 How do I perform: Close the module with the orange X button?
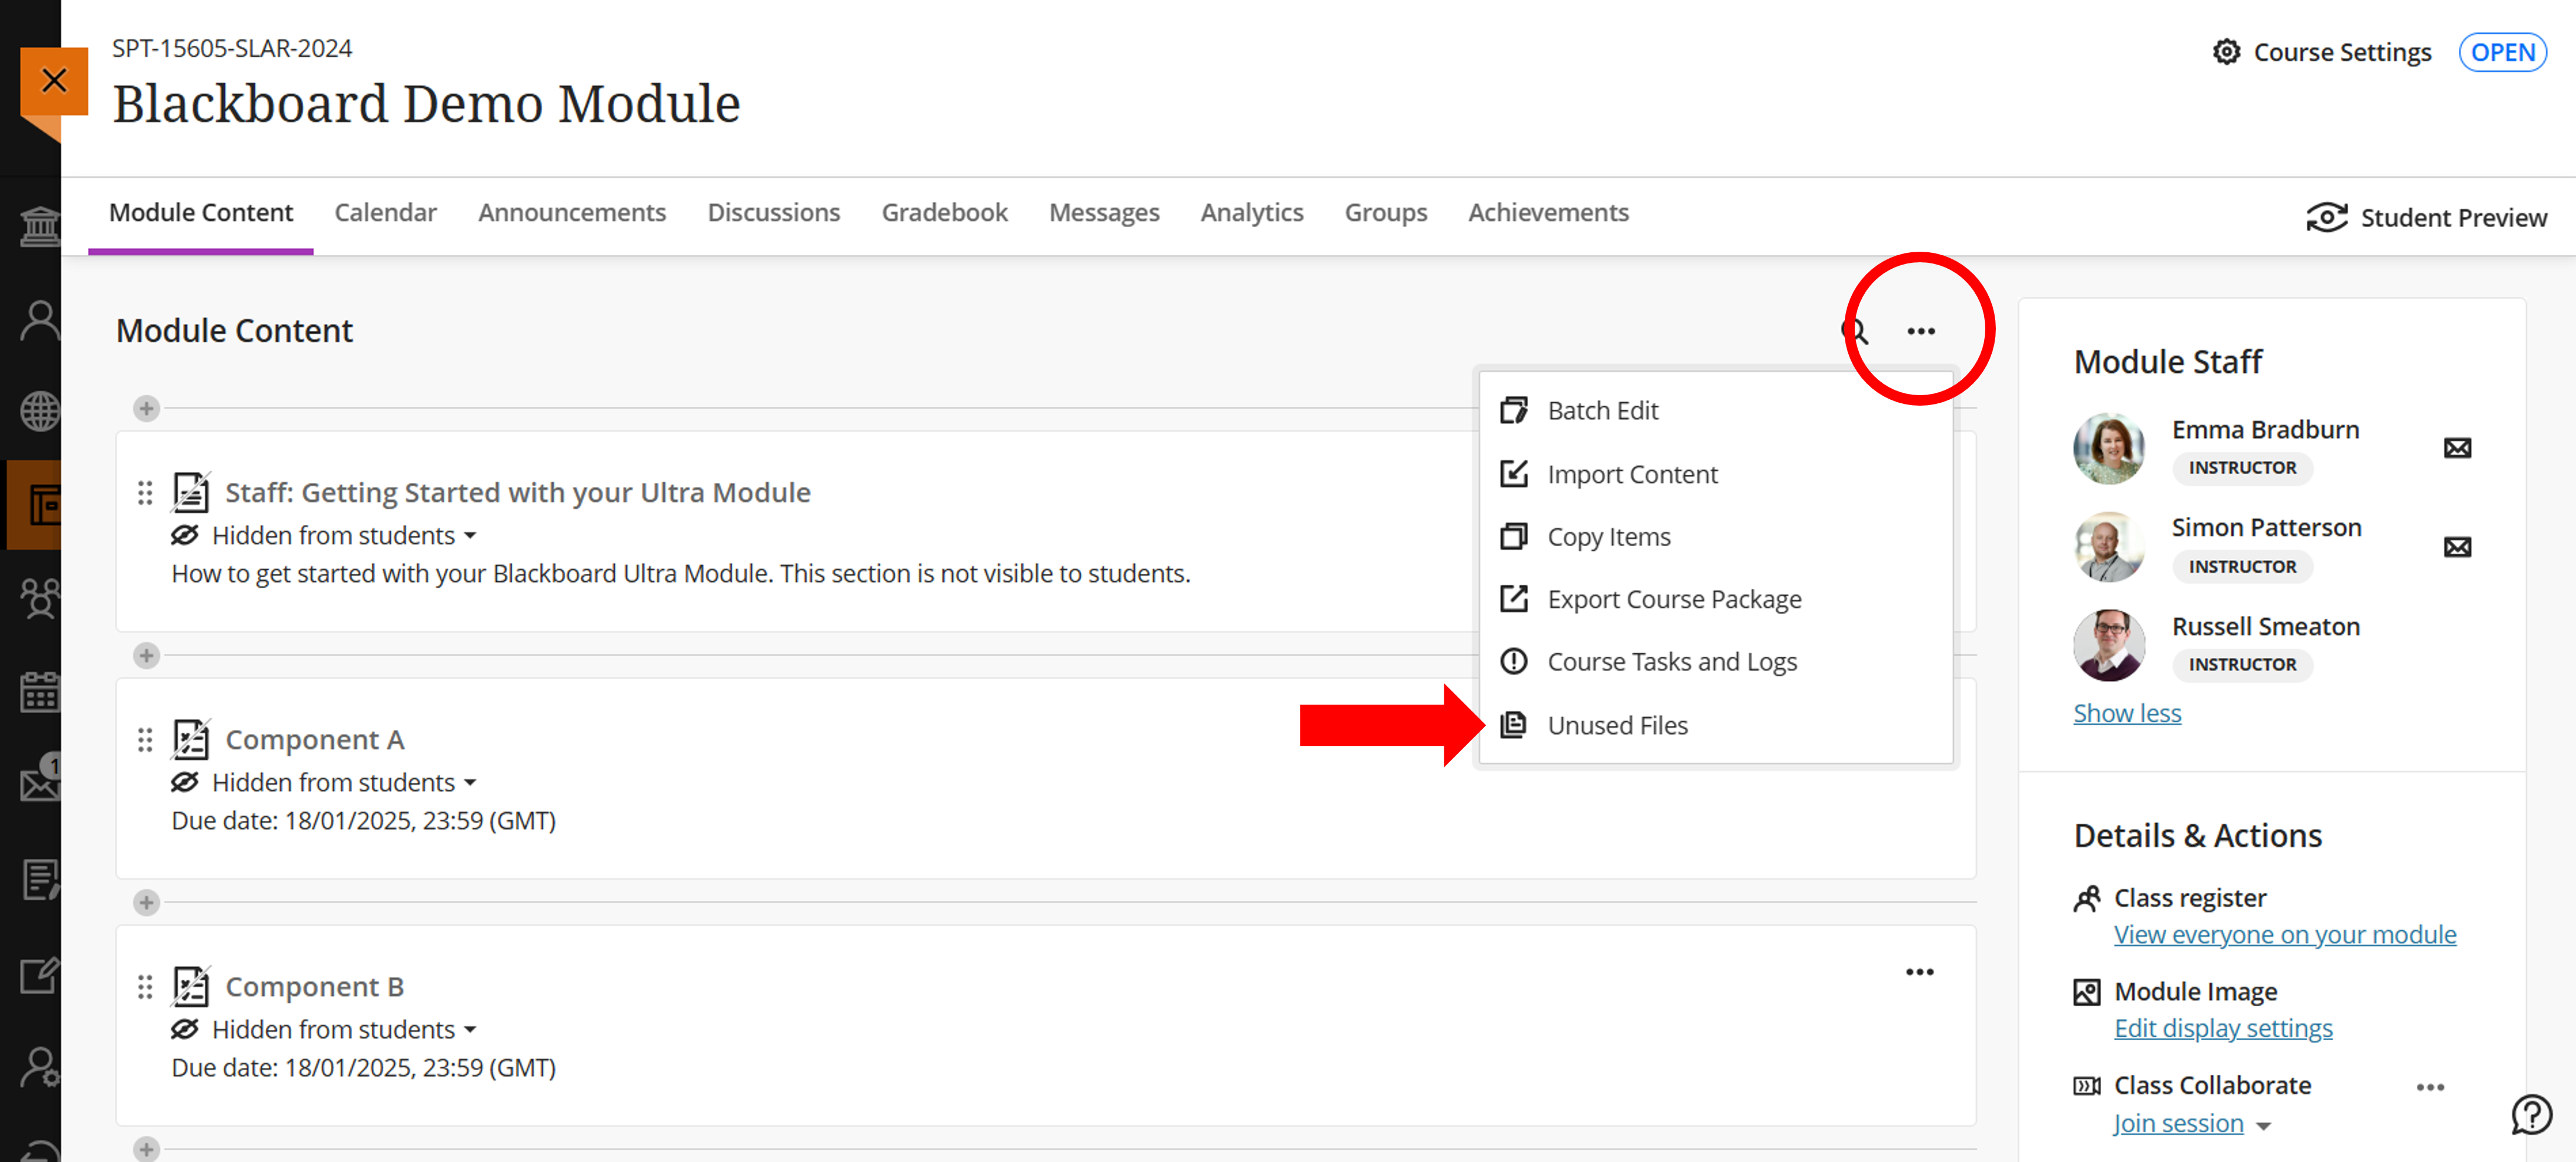pyautogui.click(x=54, y=80)
